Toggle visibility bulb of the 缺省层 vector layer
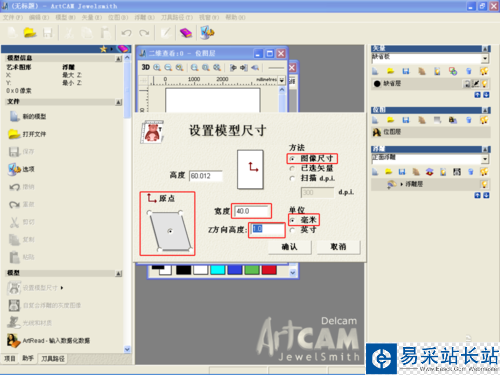500x375 pixels. [484, 84]
